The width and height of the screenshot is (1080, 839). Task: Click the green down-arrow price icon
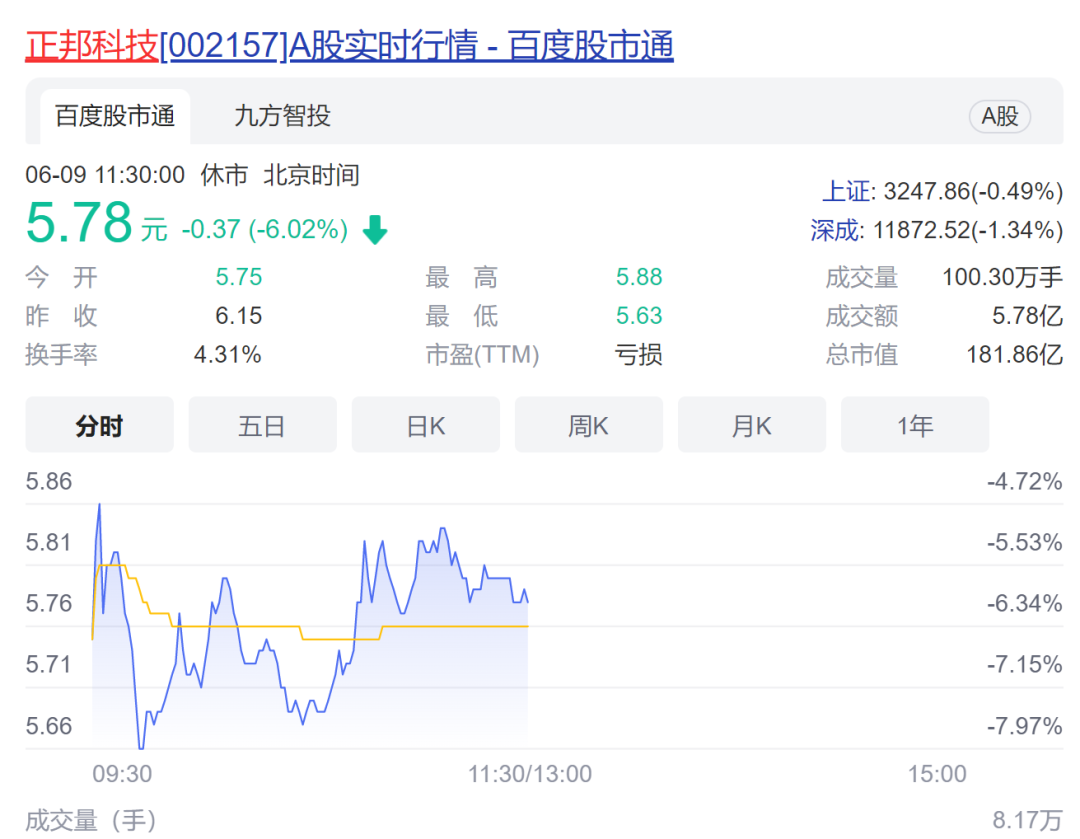click(375, 231)
